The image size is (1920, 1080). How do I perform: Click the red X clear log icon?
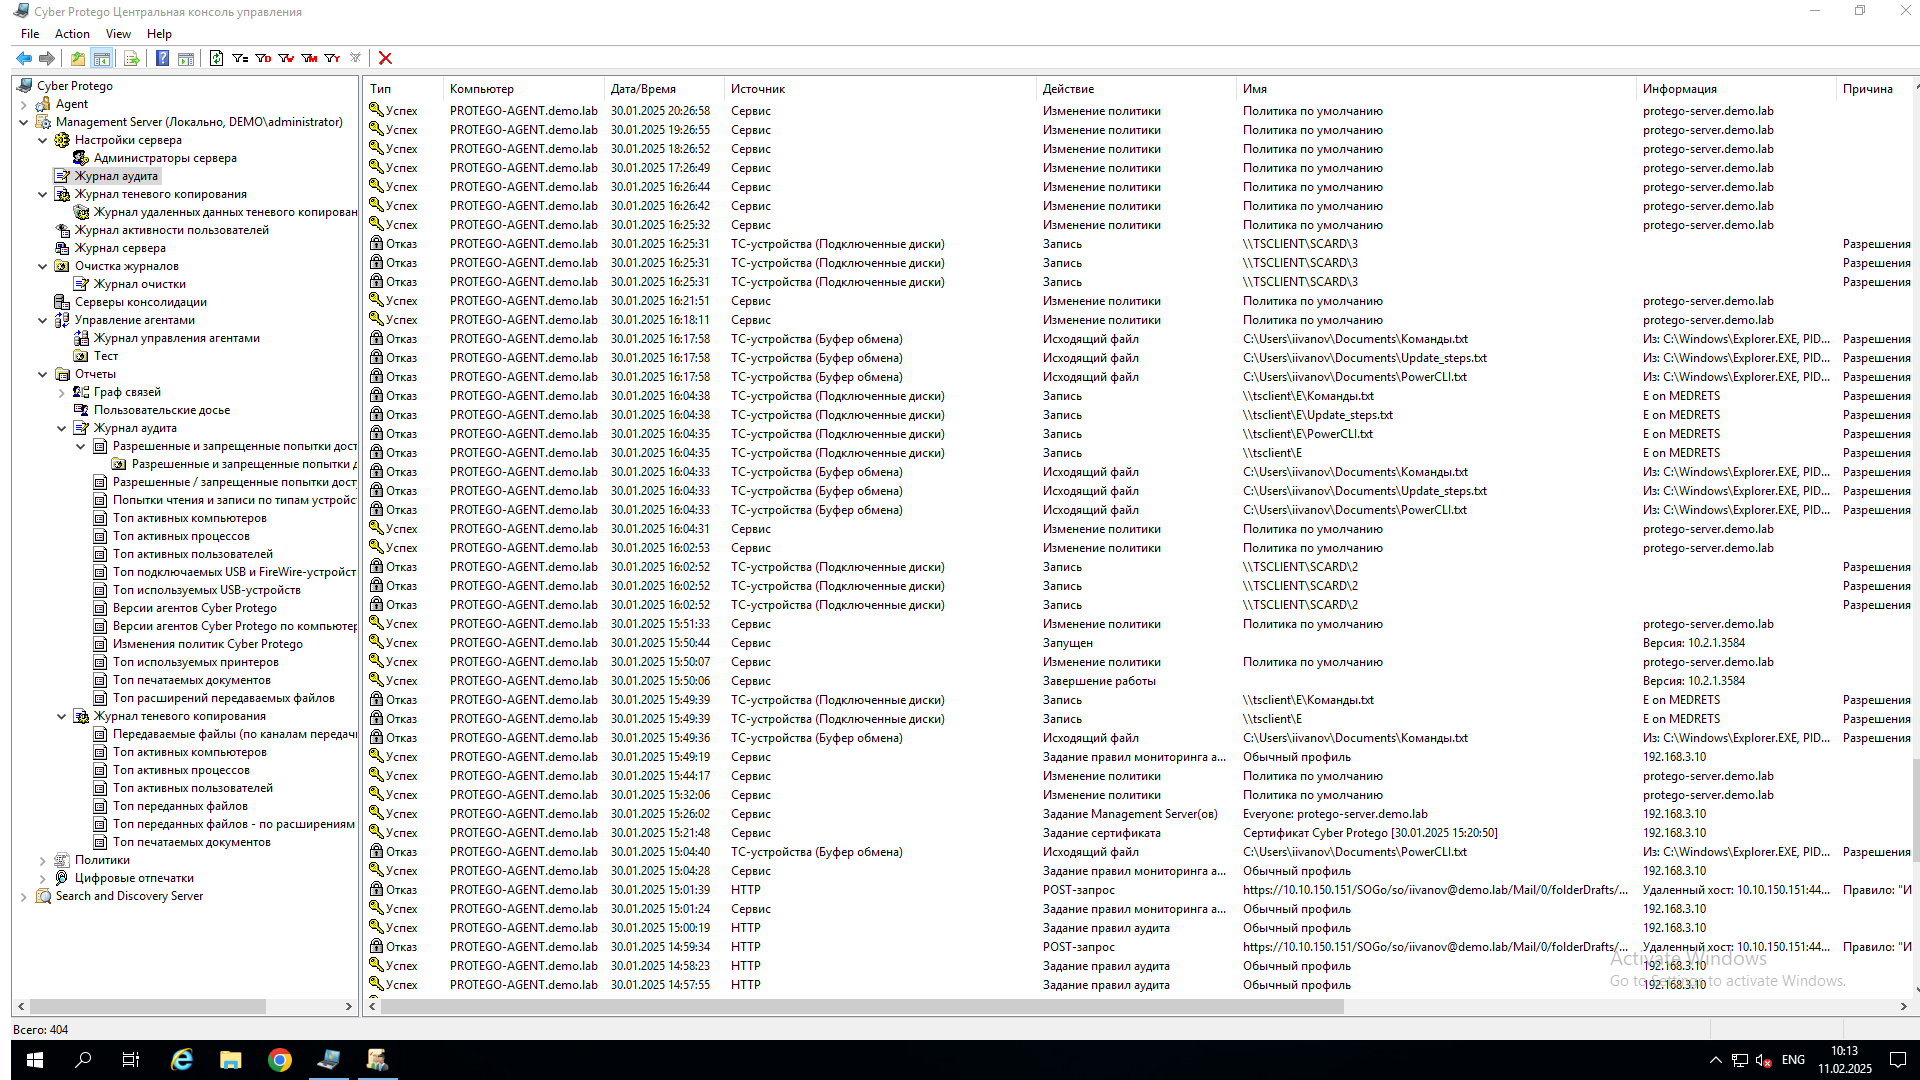(385, 58)
